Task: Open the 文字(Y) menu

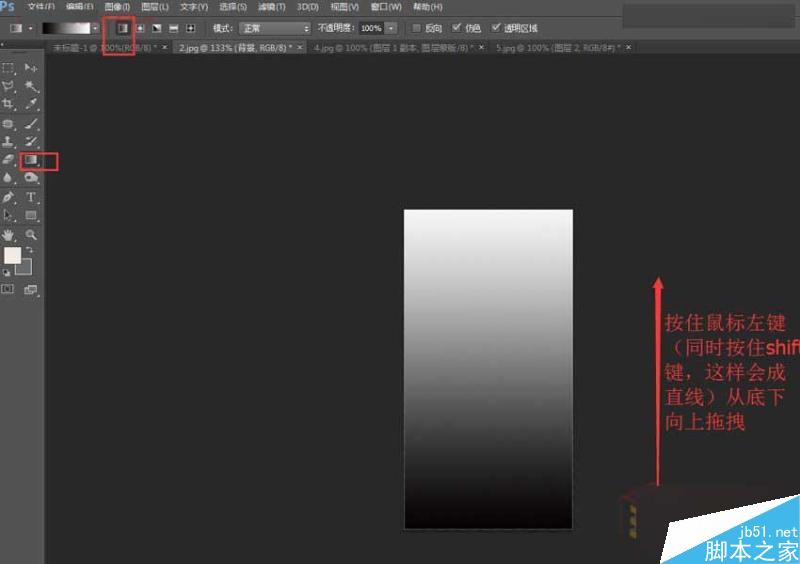Action: point(193,7)
